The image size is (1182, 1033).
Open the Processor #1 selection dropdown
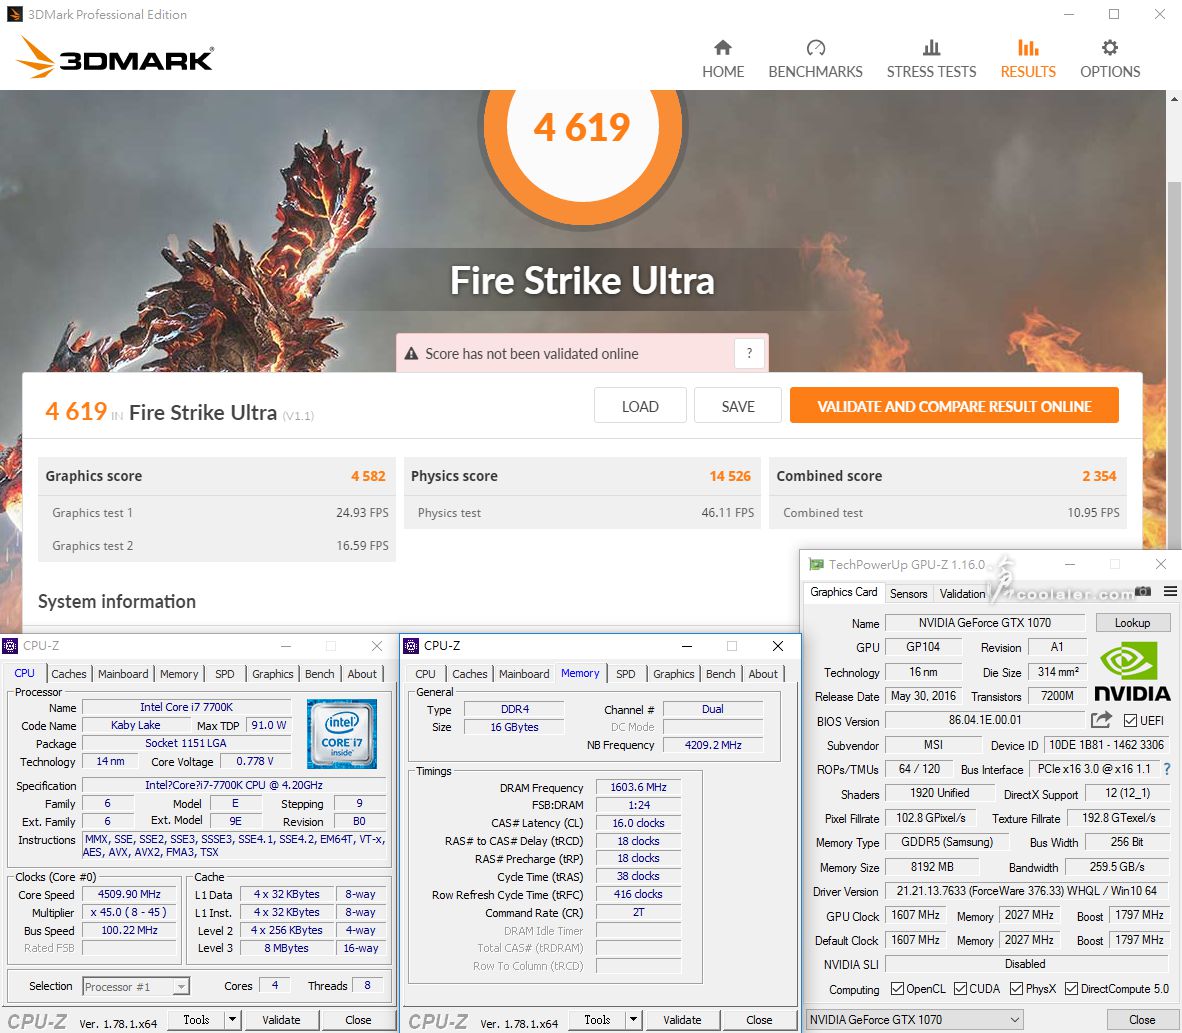136,986
